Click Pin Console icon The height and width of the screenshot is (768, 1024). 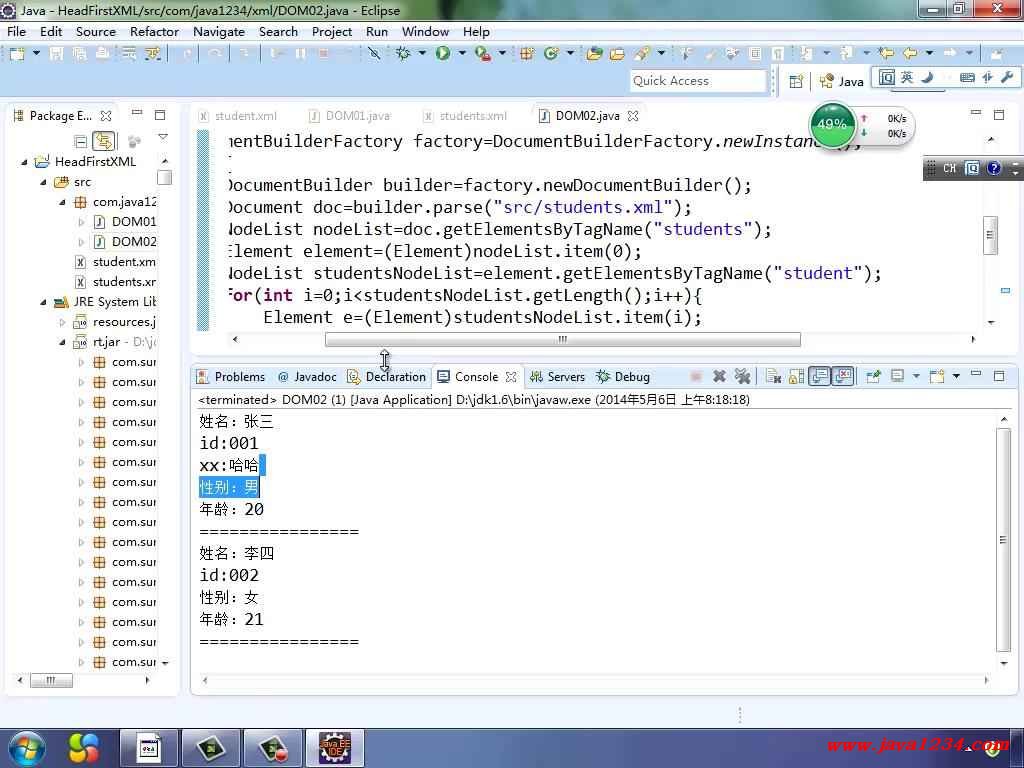[x=873, y=376]
